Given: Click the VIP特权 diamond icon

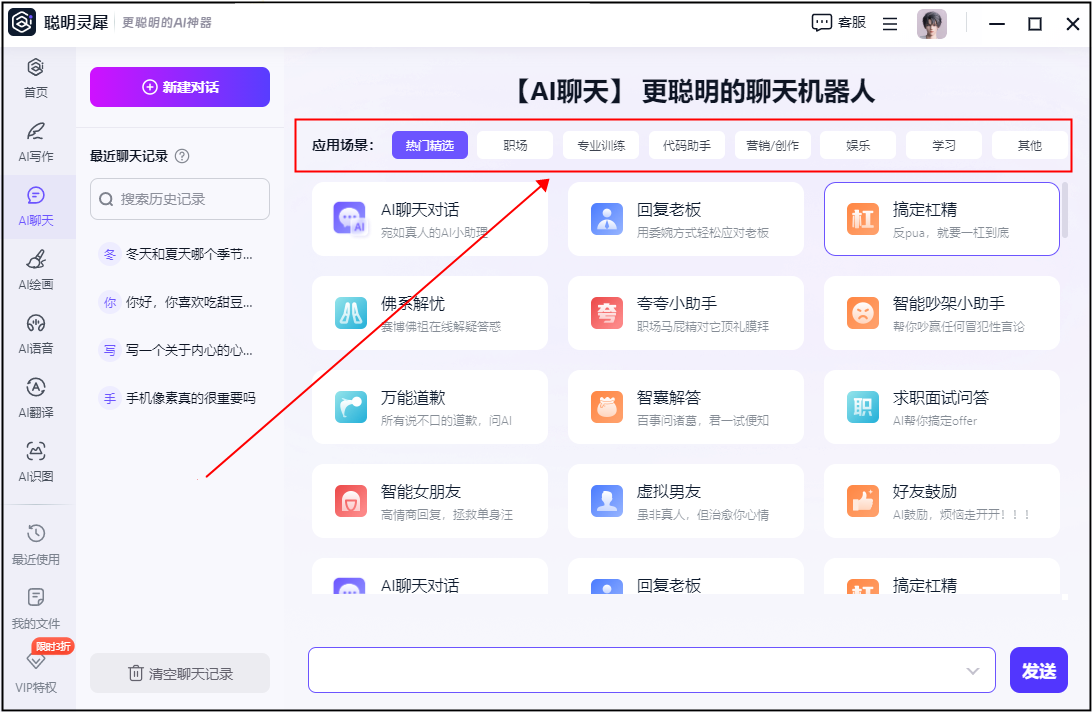Looking at the screenshot, I should click(36, 660).
